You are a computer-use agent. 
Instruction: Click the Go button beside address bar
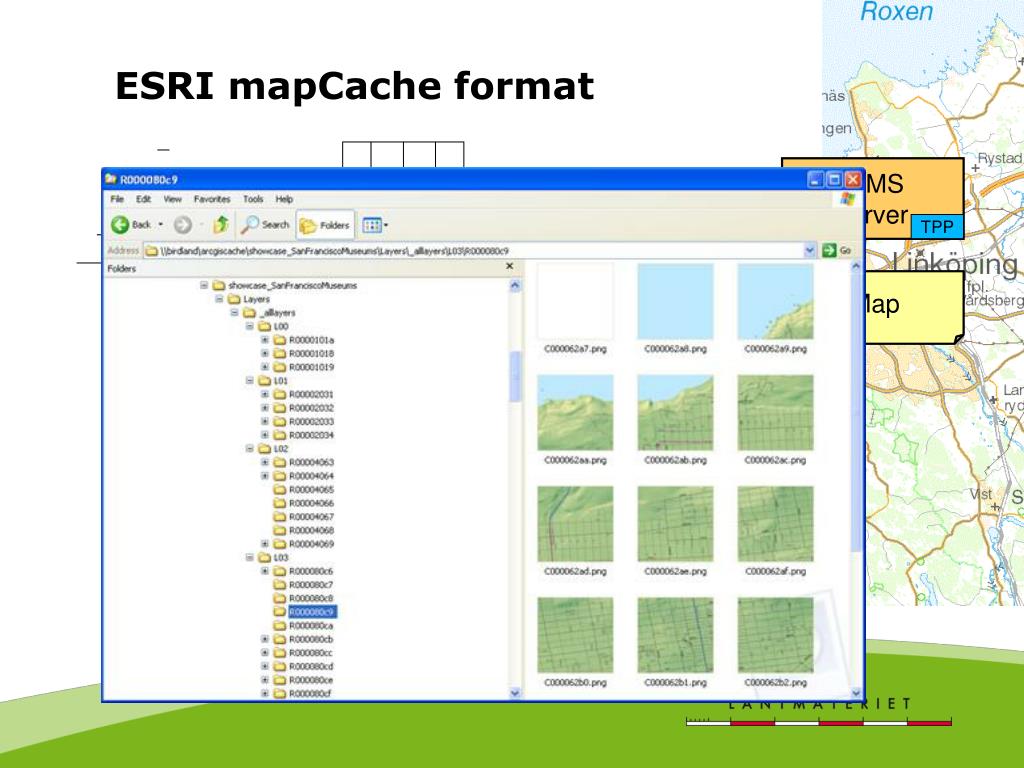838,250
